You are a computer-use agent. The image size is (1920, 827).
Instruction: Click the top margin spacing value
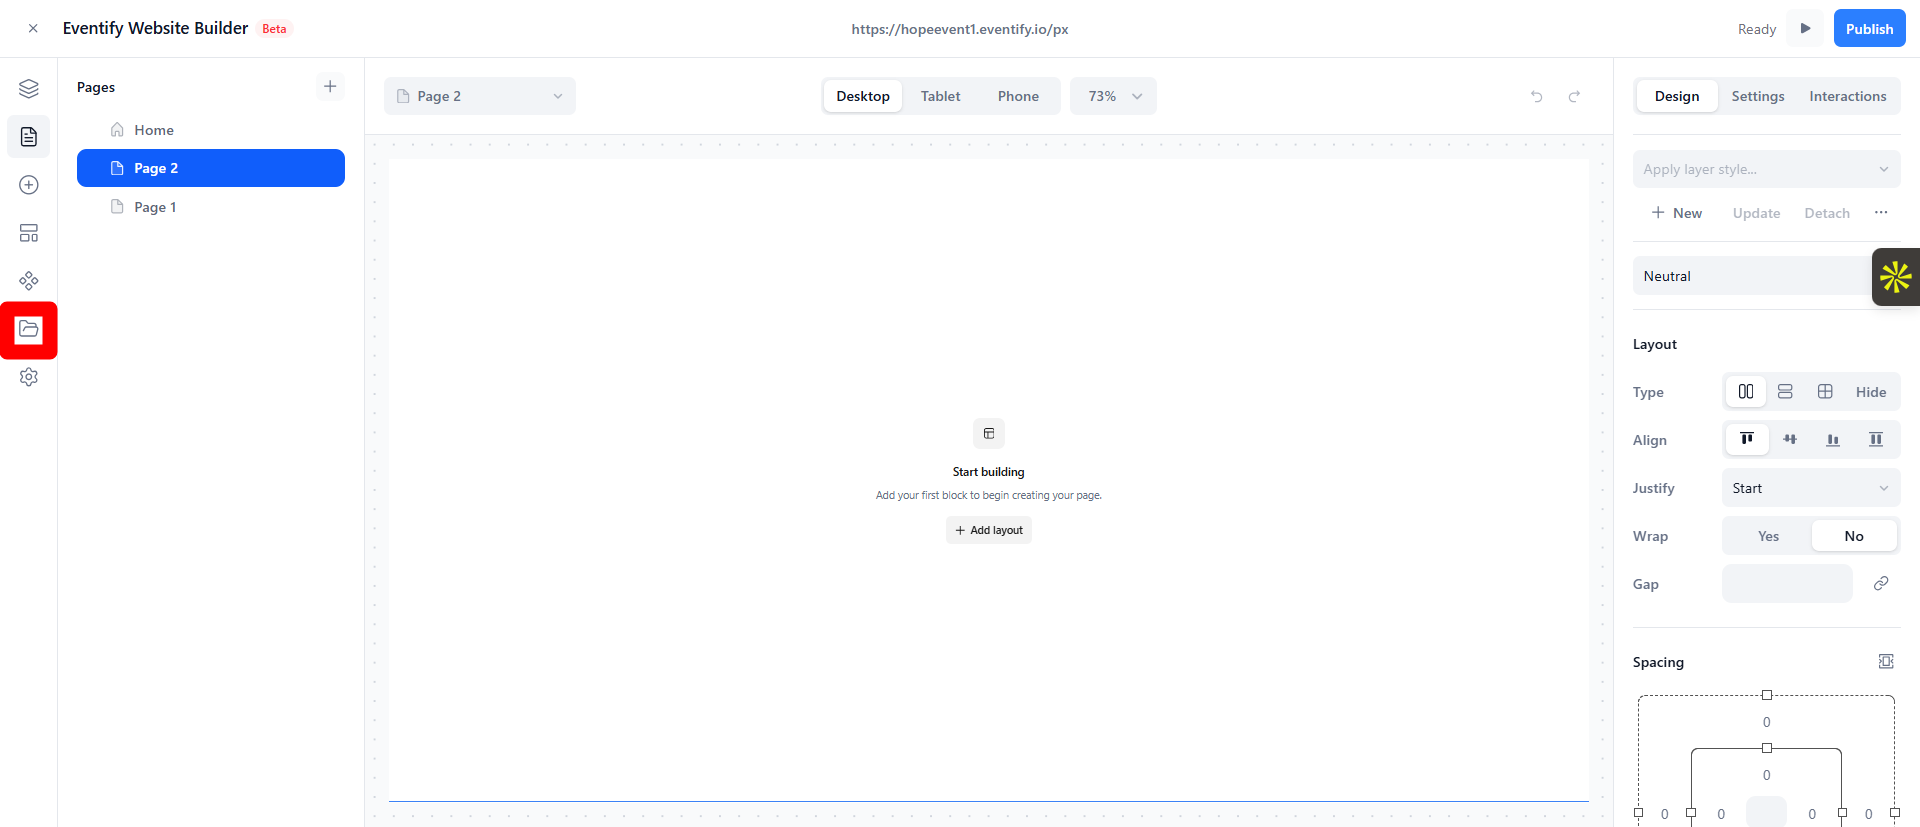coord(1766,722)
